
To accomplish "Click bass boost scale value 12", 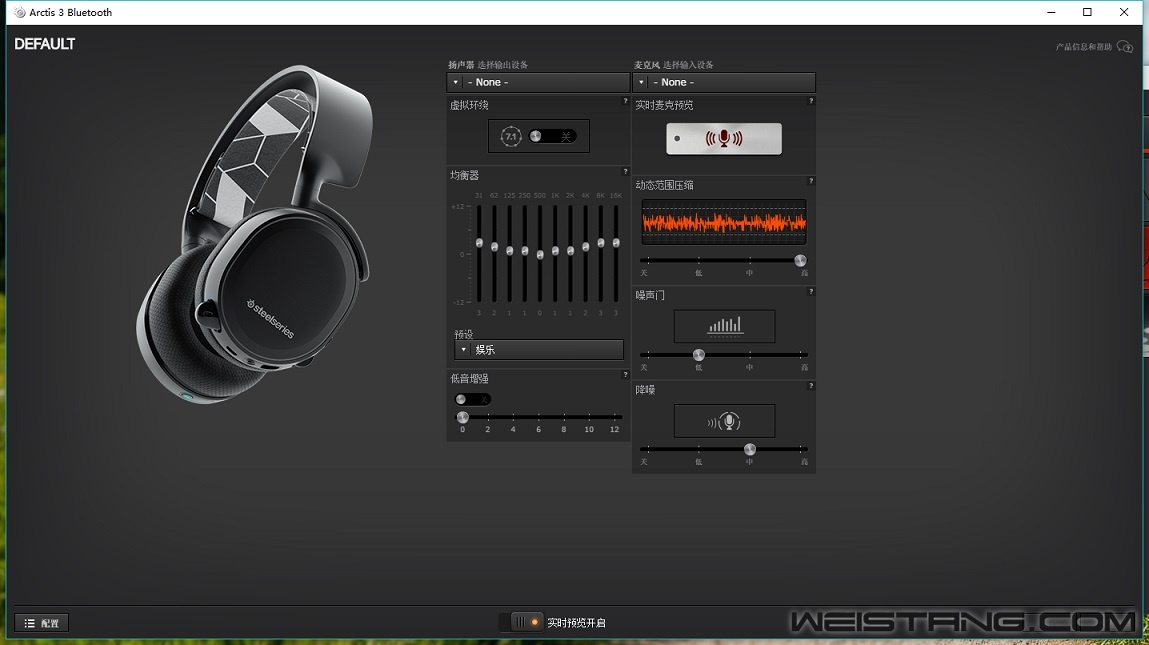I will point(614,430).
